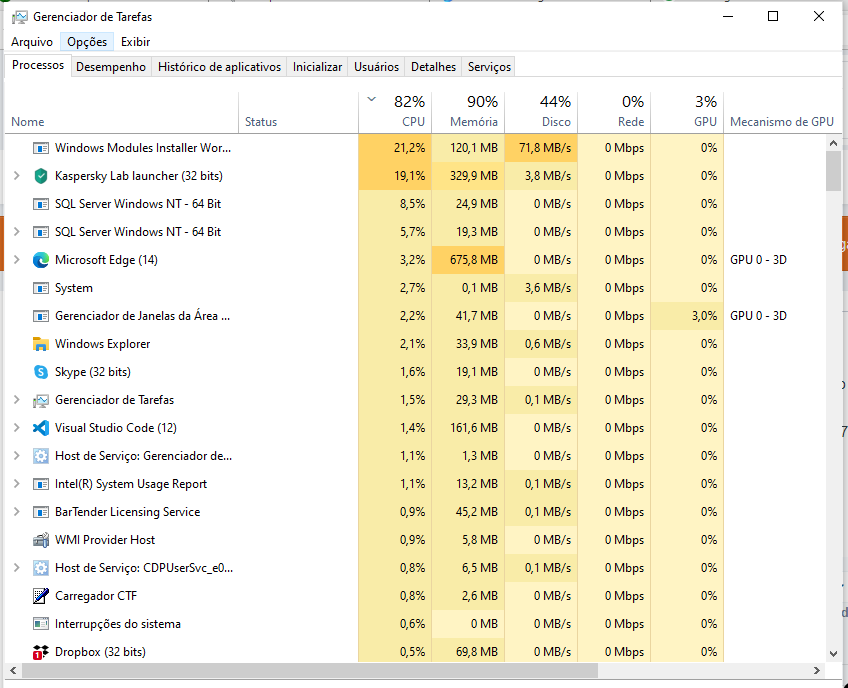Switch to the Histórico de aplicativos tab
Viewport: 848px width, 688px height.
(x=220, y=67)
